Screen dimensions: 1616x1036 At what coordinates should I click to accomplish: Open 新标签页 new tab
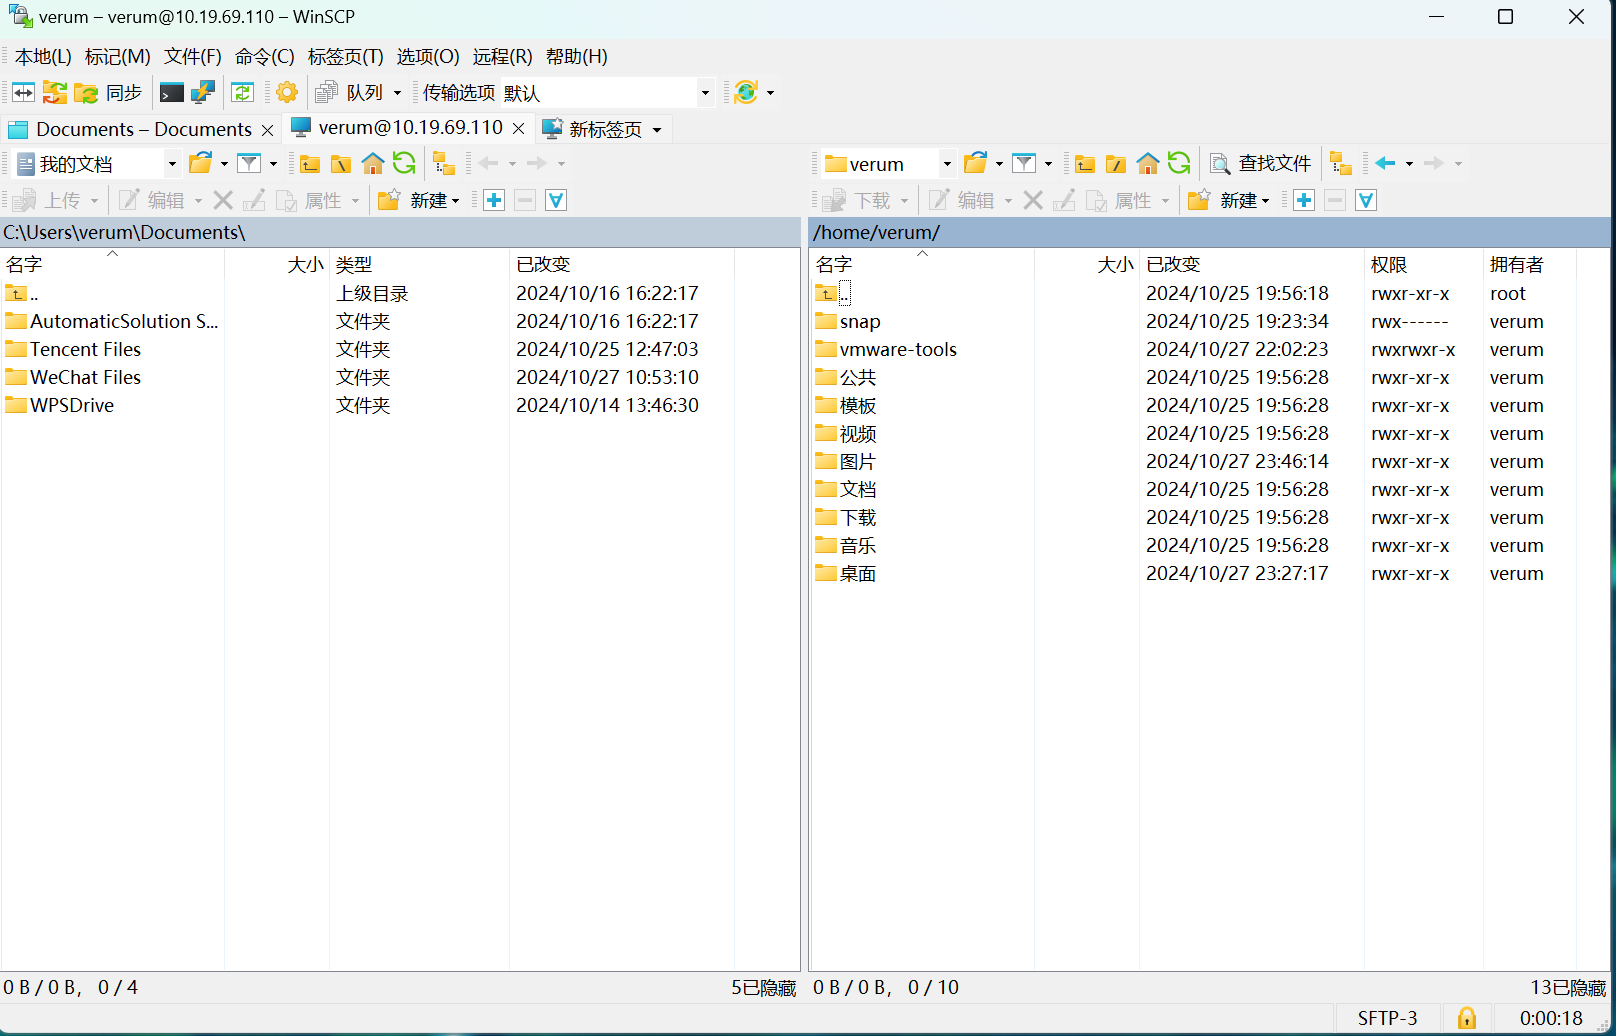(602, 129)
